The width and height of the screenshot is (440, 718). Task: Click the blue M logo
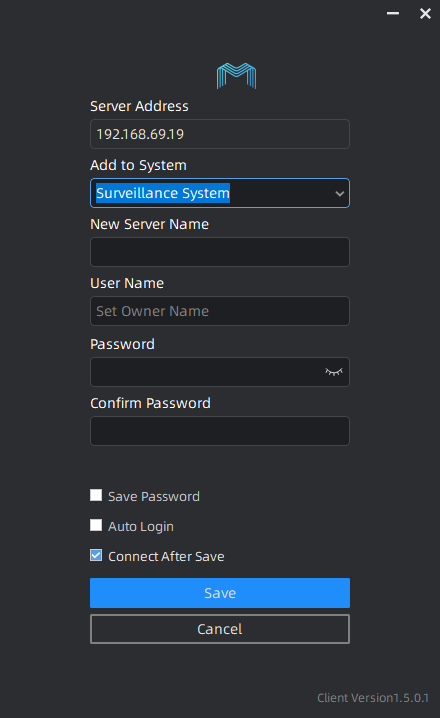pos(236,76)
